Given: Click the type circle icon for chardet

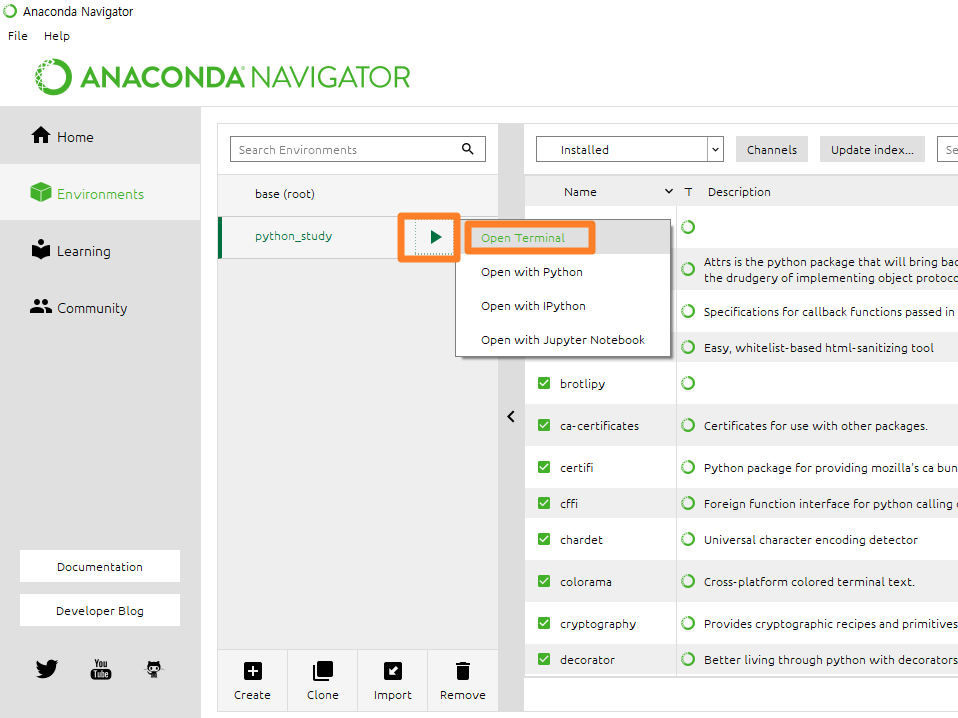Looking at the screenshot, I should pos(688,540).
